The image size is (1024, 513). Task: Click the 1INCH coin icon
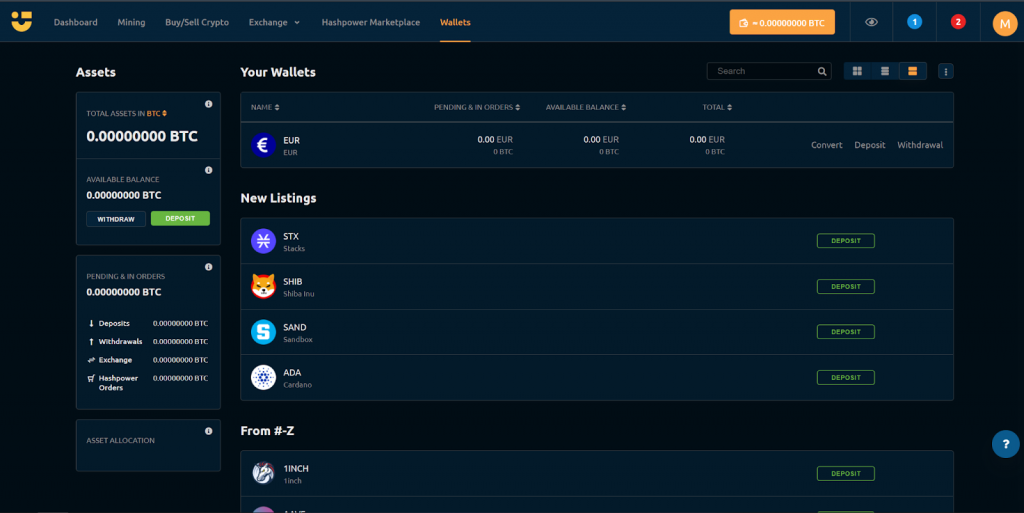point(263,473)
